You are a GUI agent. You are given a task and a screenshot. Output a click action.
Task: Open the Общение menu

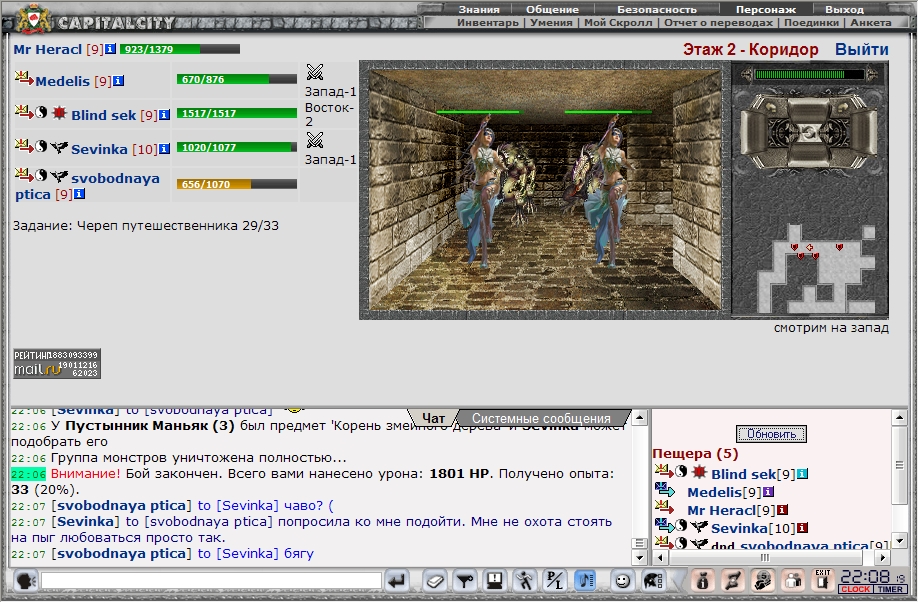click(552, 9)
